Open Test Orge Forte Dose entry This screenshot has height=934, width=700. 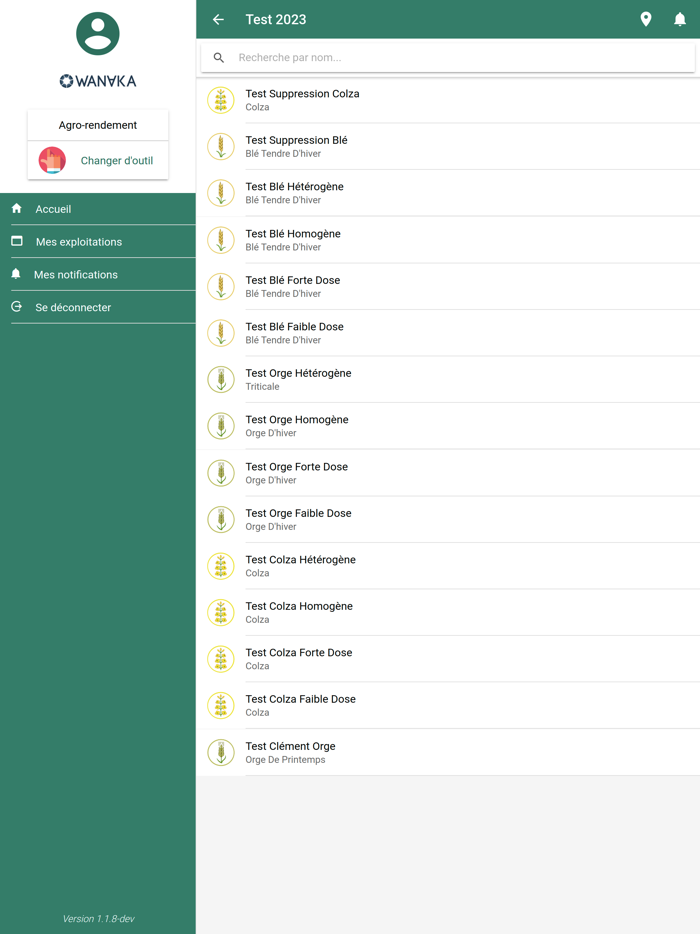click(448, 473)
